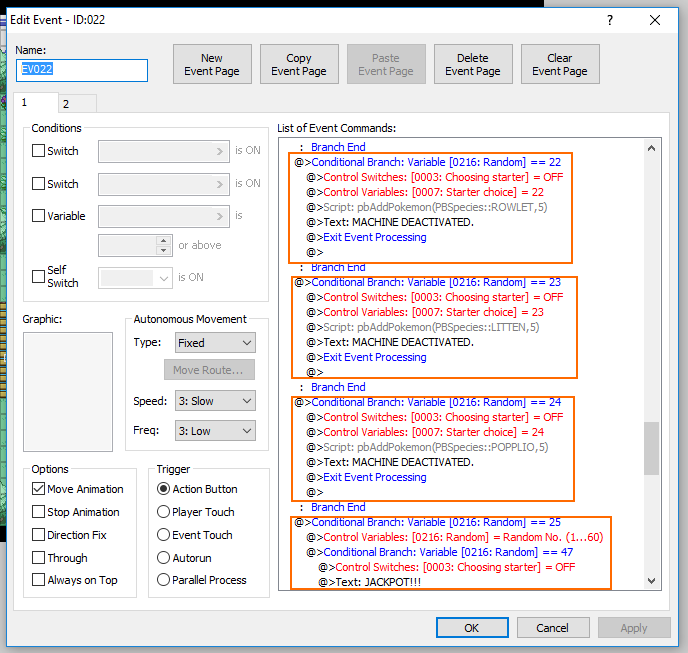Viewport: 688px width, 653px height.
Task: Select 'Starter choice] = 24' control variables line
Action: 425,432
